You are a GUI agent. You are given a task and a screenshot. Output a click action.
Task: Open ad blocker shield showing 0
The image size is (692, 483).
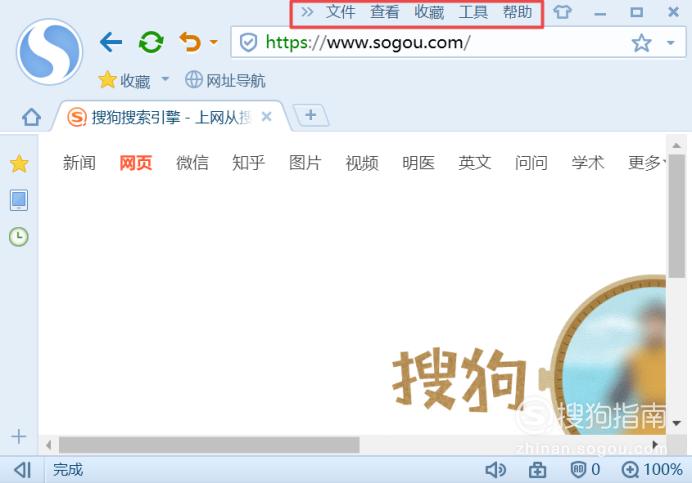pyautogui.click(x=585, y=469)
